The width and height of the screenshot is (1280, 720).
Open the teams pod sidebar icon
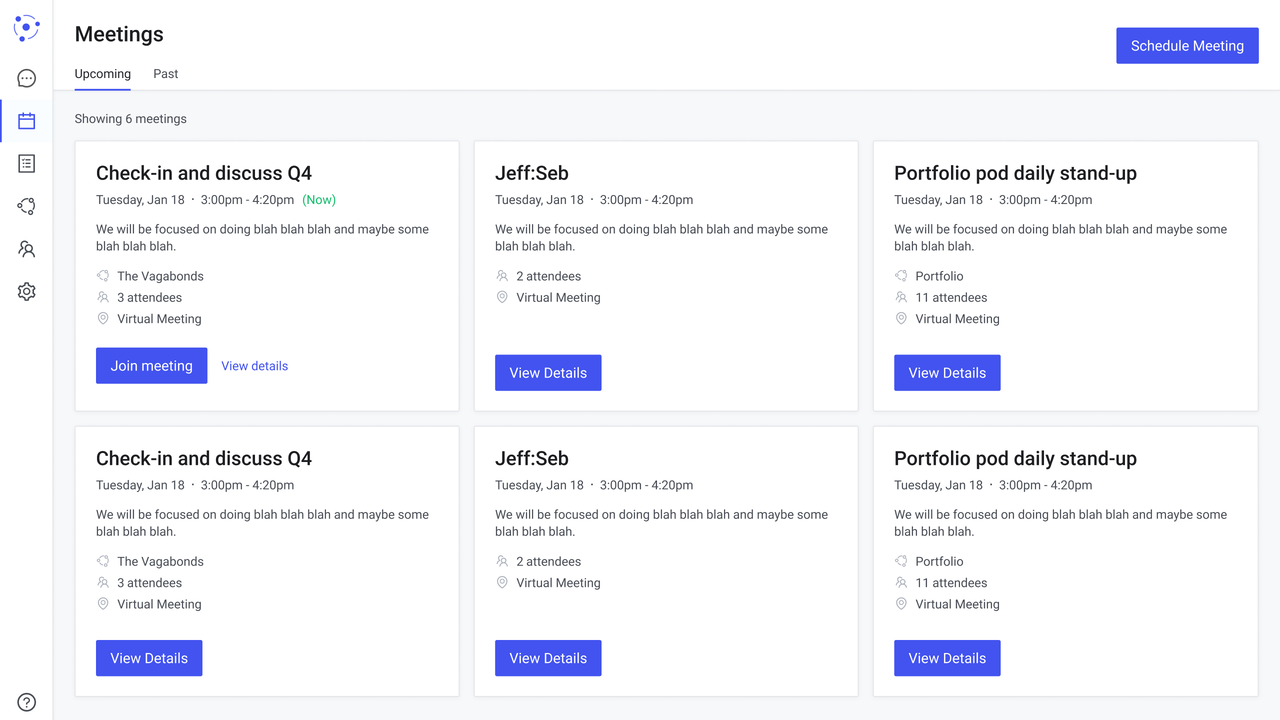[x=27, y=206]
